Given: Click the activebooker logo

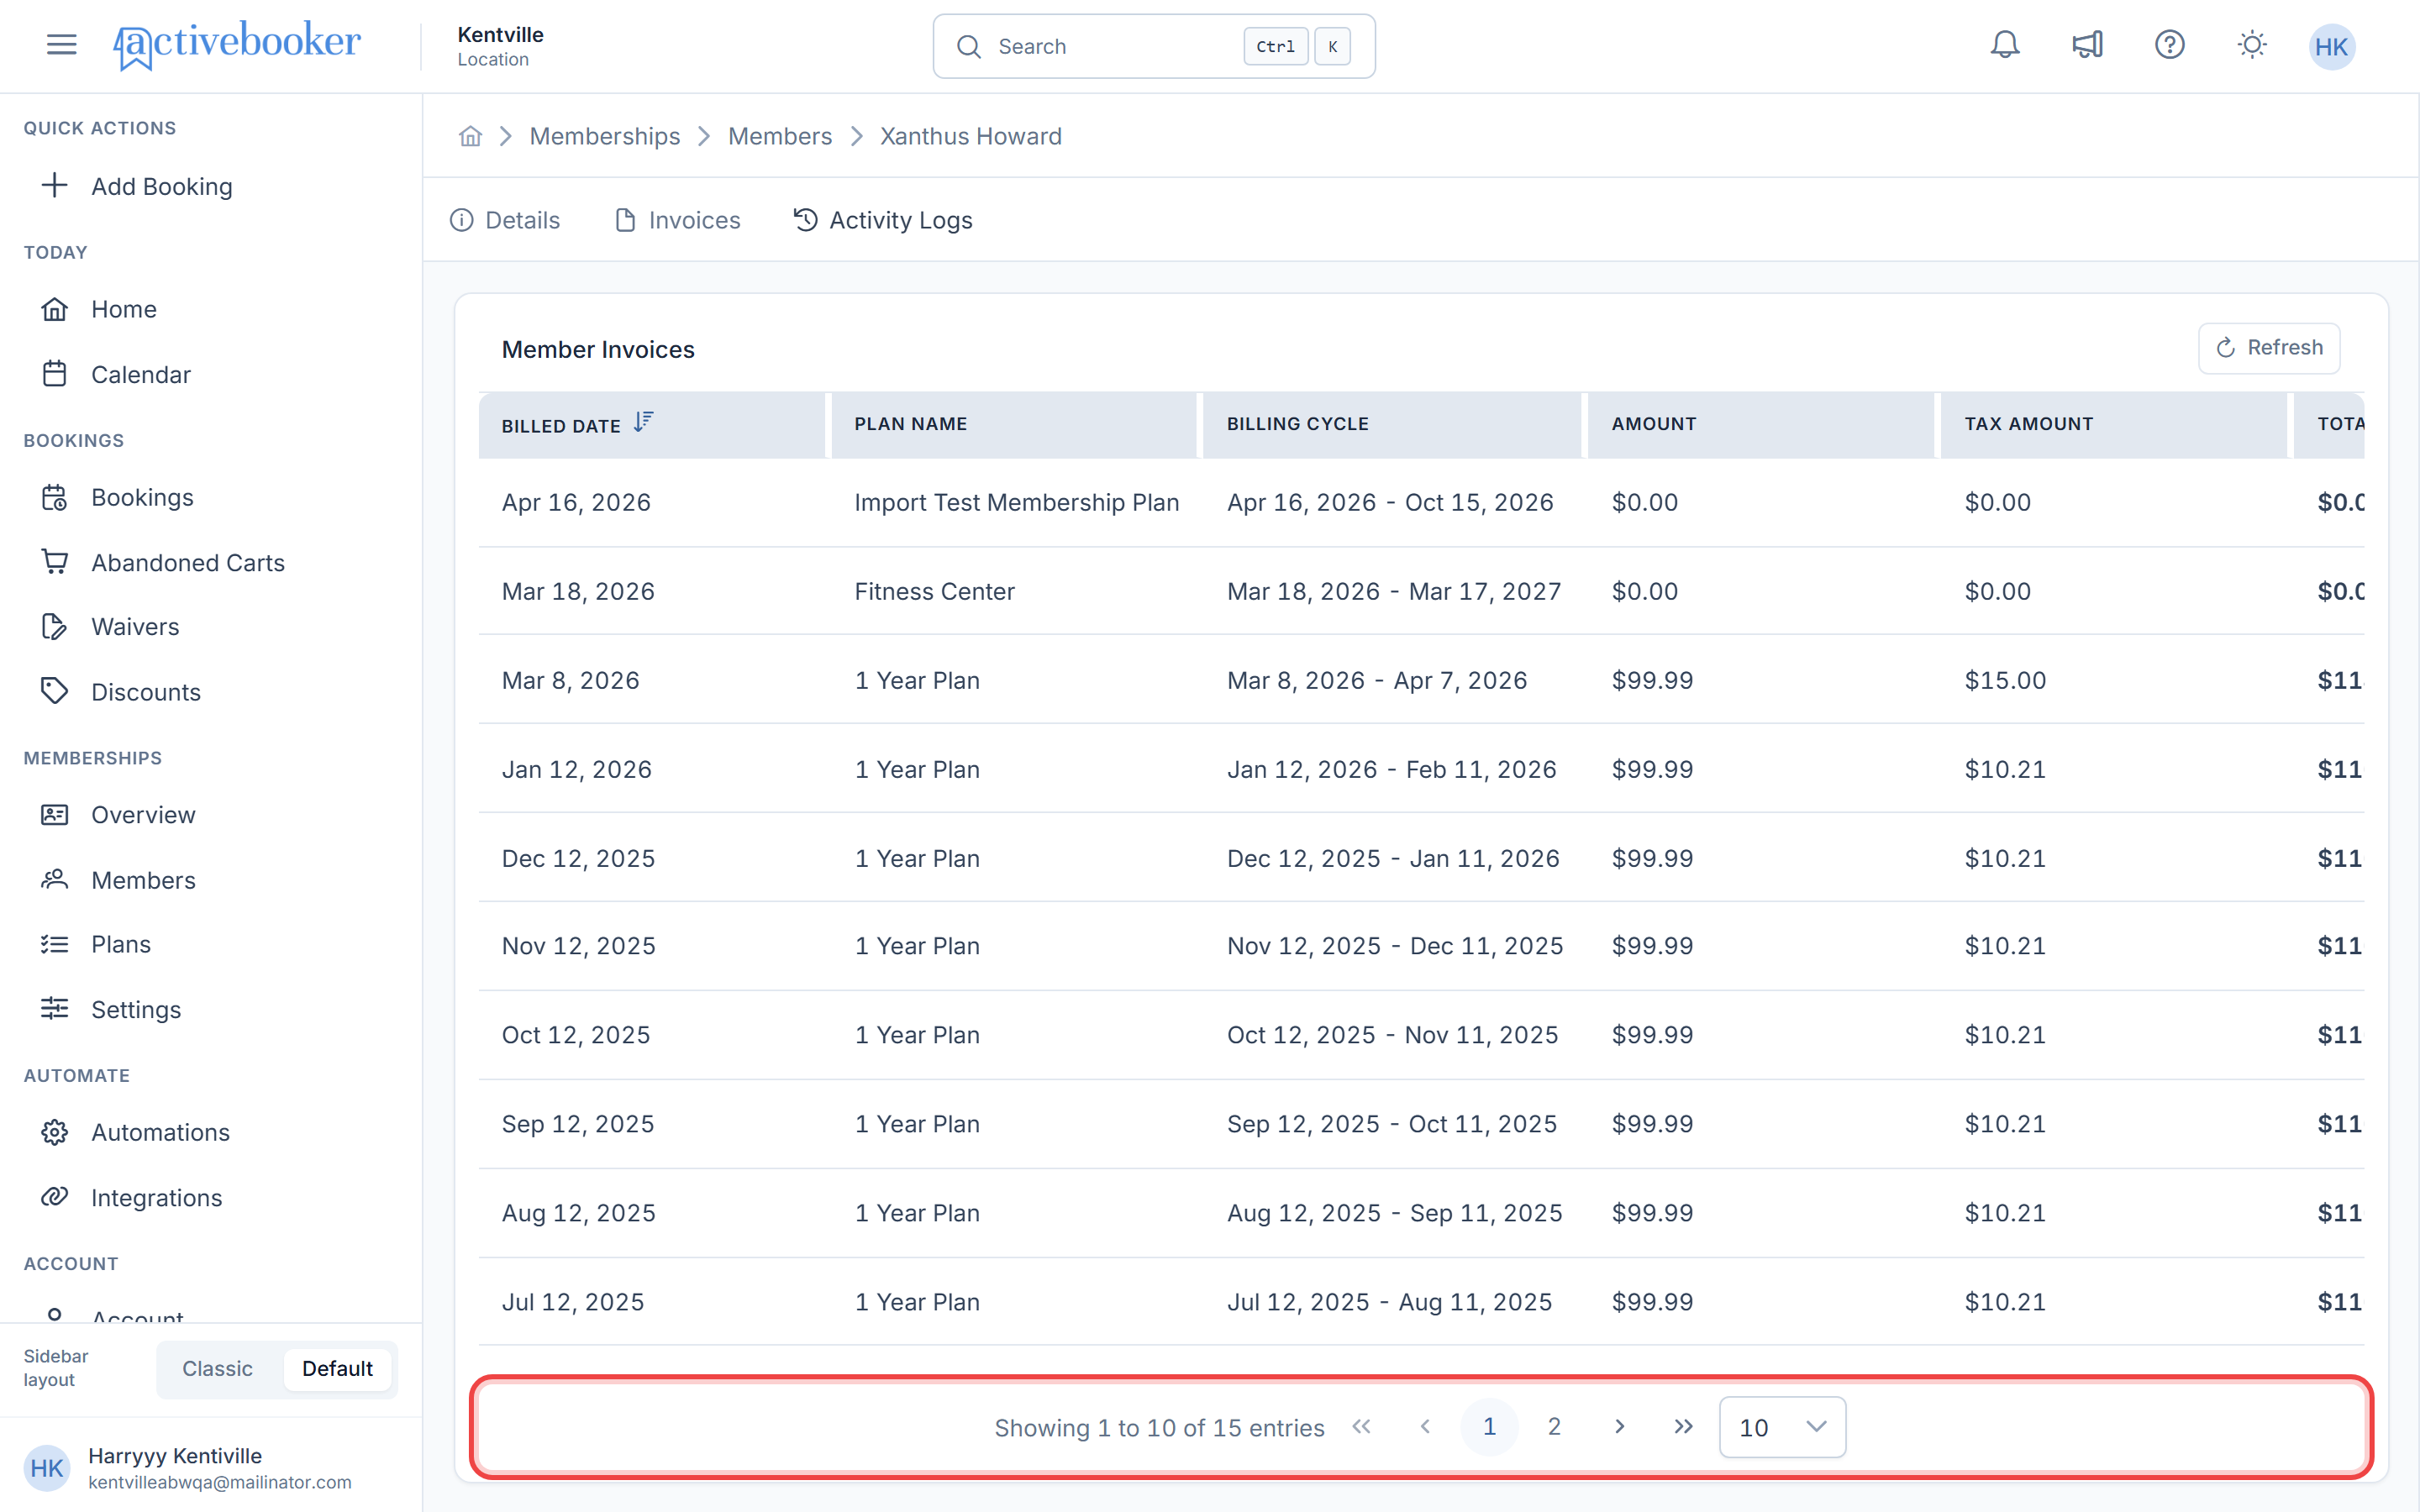Looking at the screenshot, I should point(236,45).
